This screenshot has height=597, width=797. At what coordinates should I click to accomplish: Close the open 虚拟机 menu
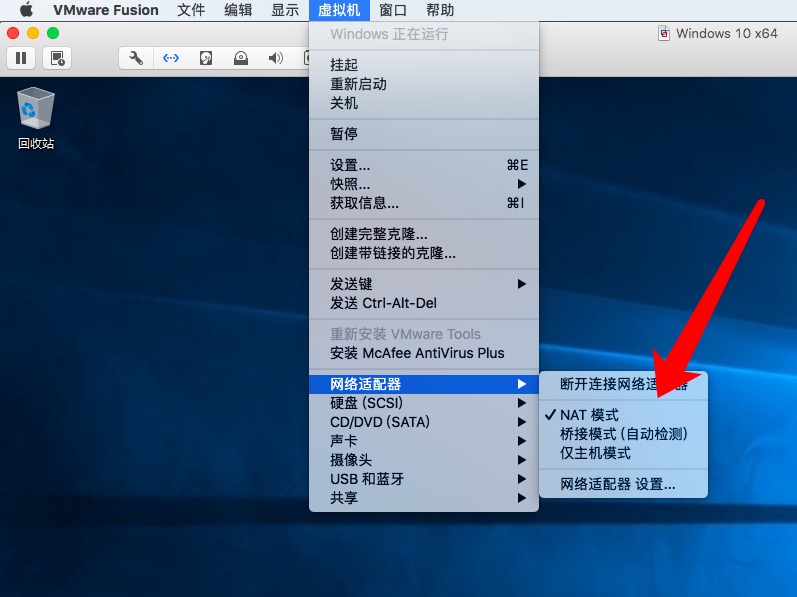click(x=339, y=10)
